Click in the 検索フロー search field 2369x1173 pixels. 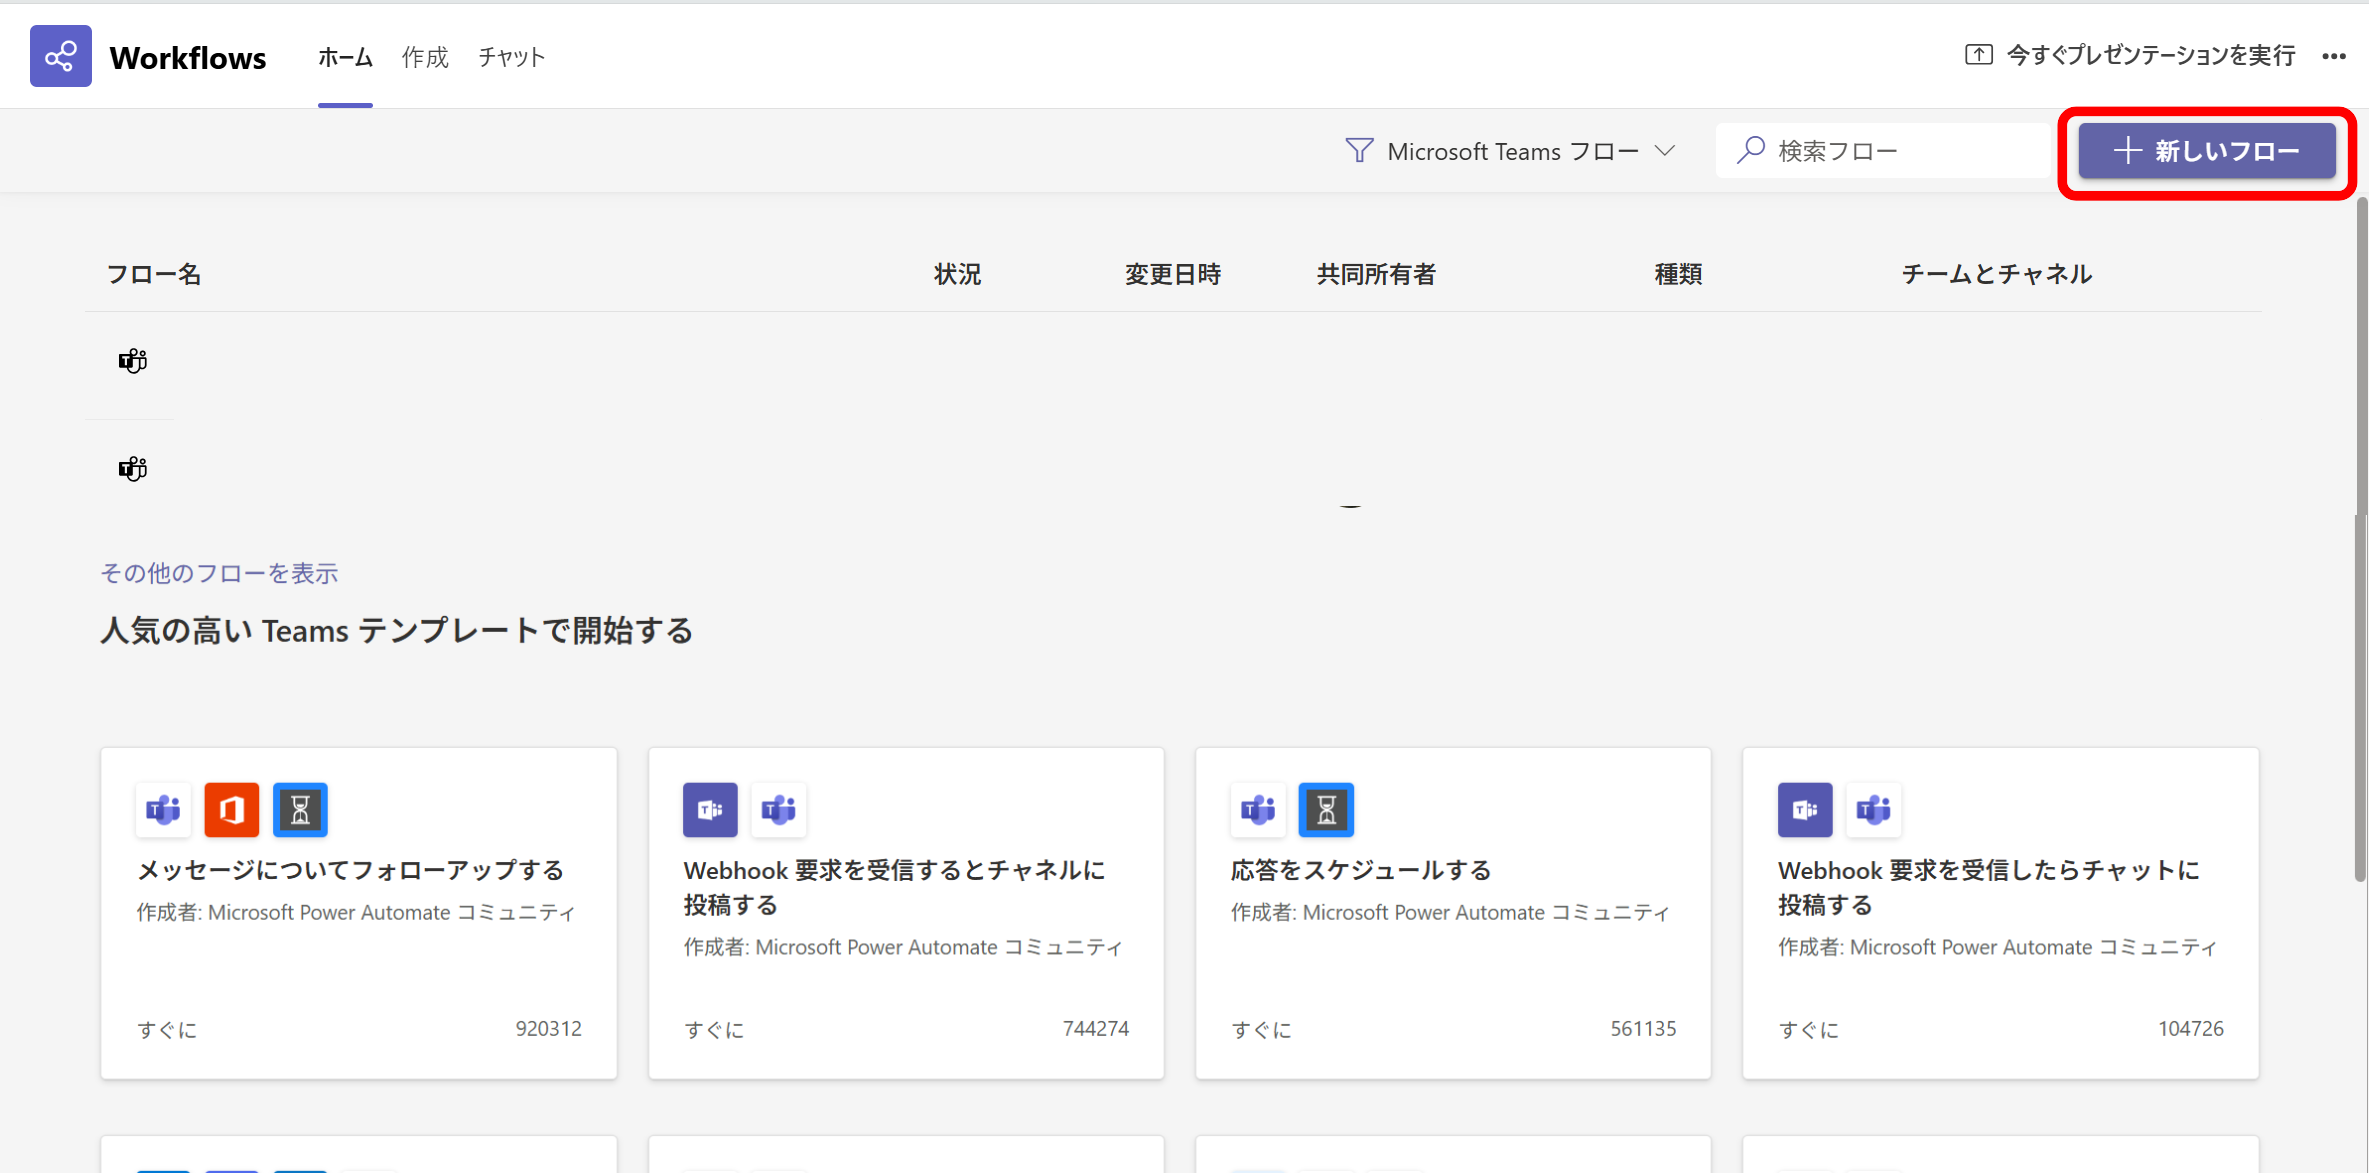pyautogui.click(x=1884, y=150)
